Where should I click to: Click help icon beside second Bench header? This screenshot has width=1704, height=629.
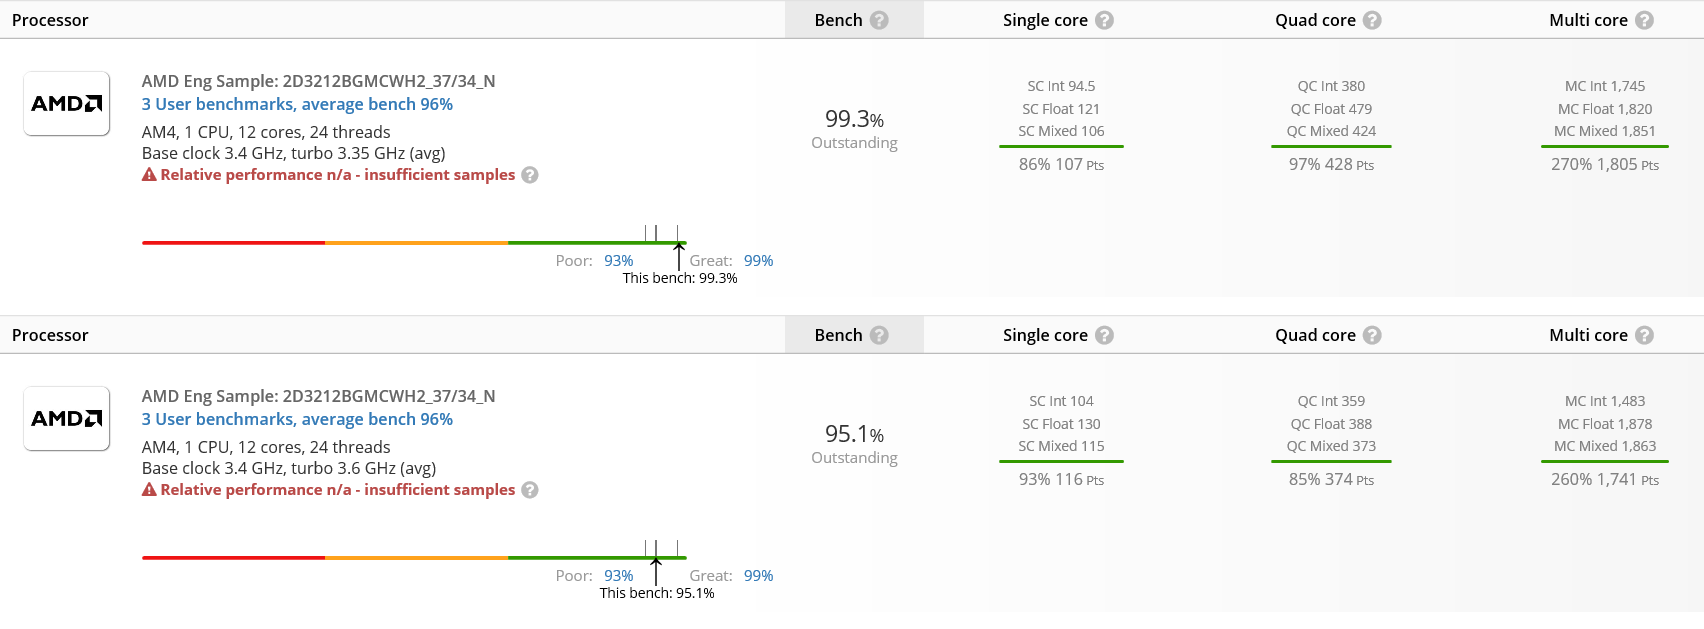click(879, 335)
